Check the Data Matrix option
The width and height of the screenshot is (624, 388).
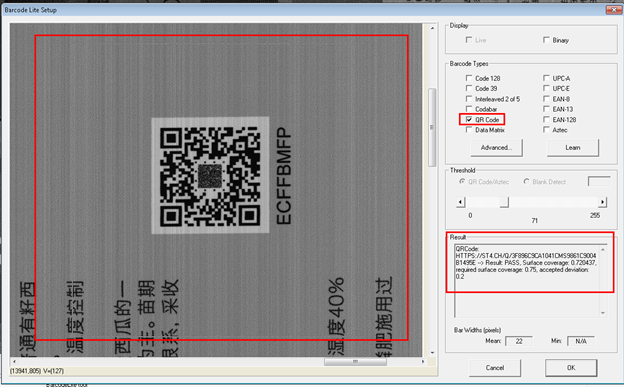click(469, 130)
